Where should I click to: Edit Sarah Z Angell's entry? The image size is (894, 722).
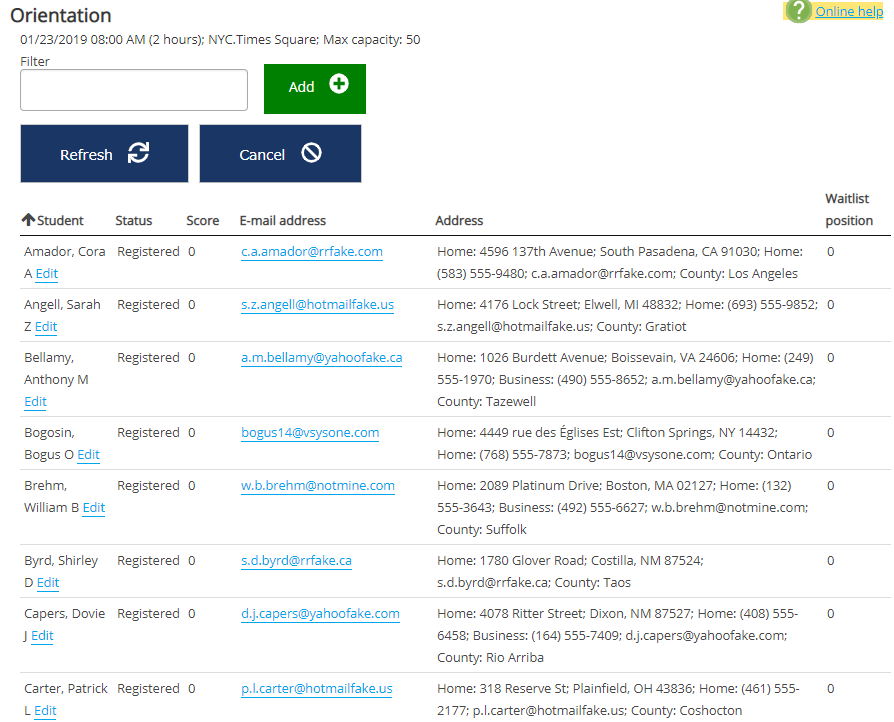click(46, 327)
